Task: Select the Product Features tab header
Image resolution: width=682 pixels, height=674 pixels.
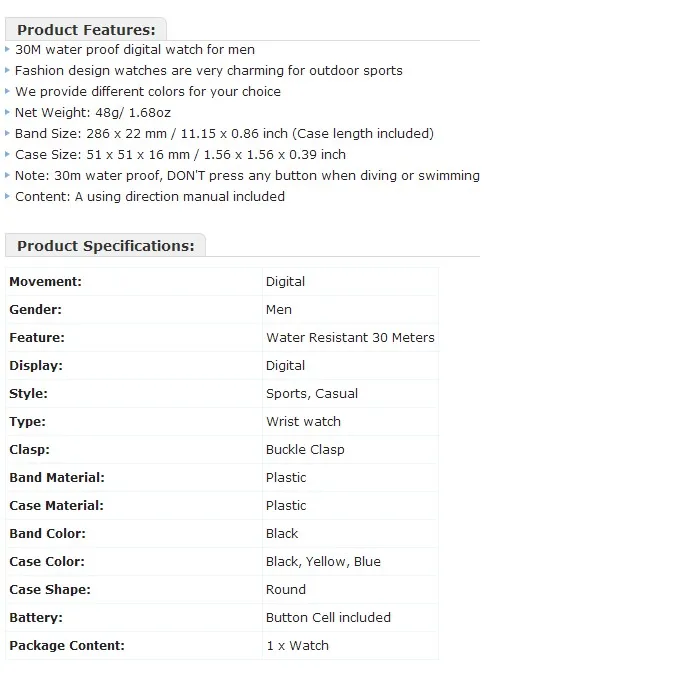Action: 86,30
